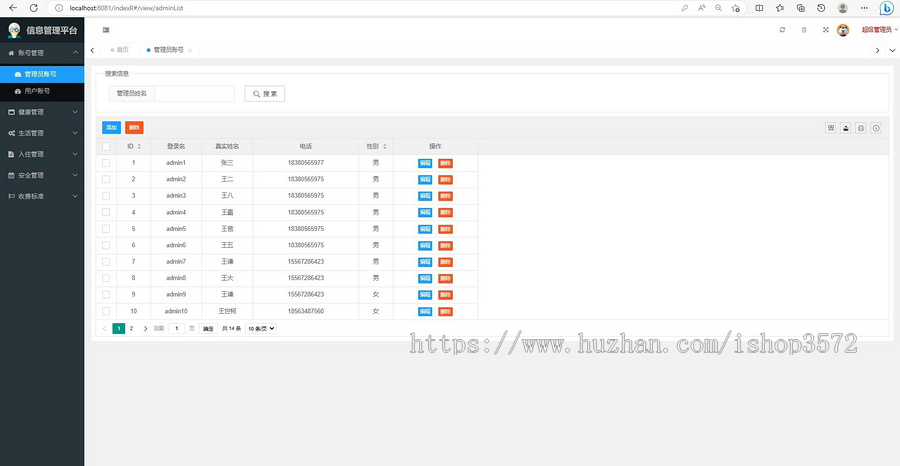Screen dimensions: 900x466
Task: Click the refresh icon in the page header
Action: click(x=782, y=30)
